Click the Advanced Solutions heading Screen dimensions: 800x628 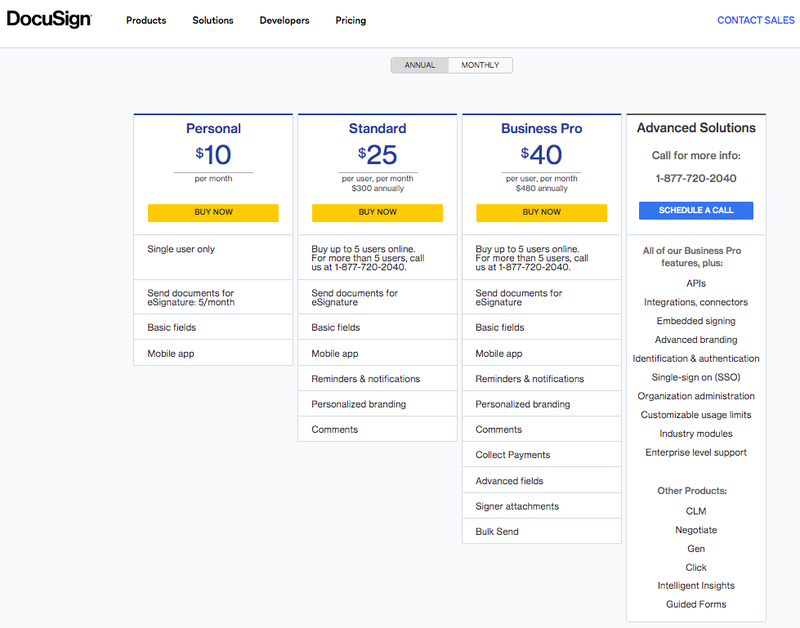pyautogui.click(x=696, y=128)
